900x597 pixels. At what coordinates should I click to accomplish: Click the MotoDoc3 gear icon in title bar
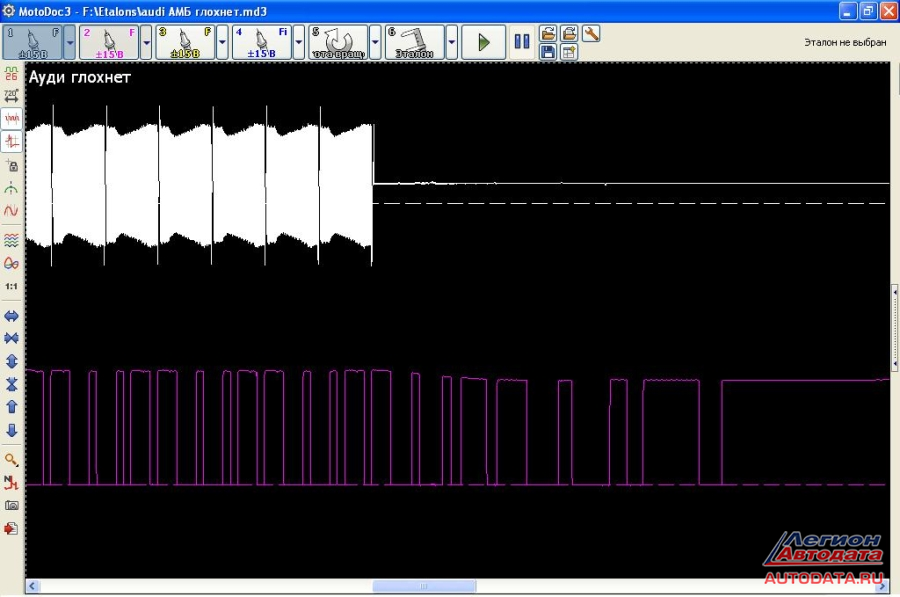pyautogui.click(x=9, y=11)
